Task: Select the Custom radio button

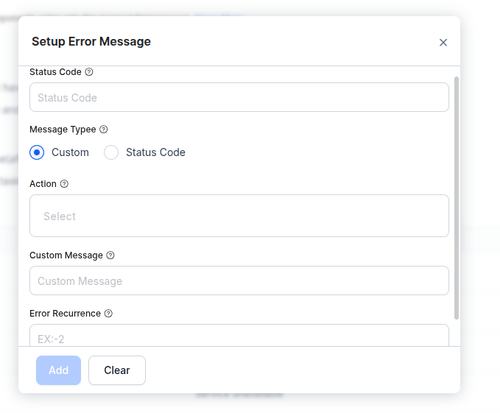Action: (37, 152)
